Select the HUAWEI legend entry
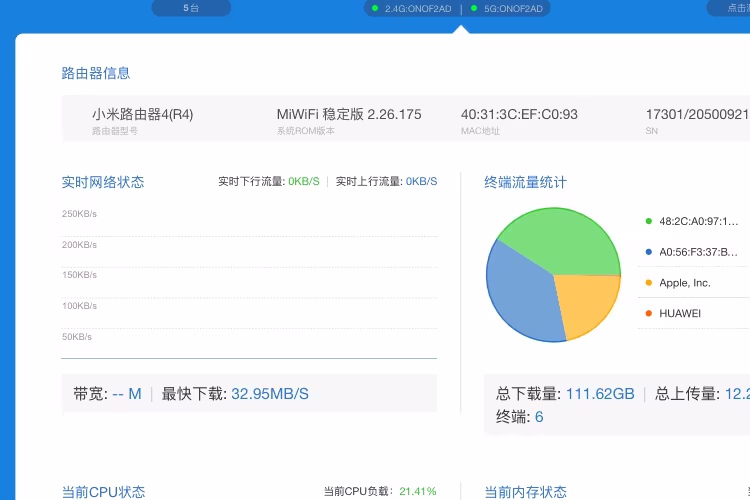The height and width of the screenshot is (500, 750). pyautogui.click(x=680, y=313)
